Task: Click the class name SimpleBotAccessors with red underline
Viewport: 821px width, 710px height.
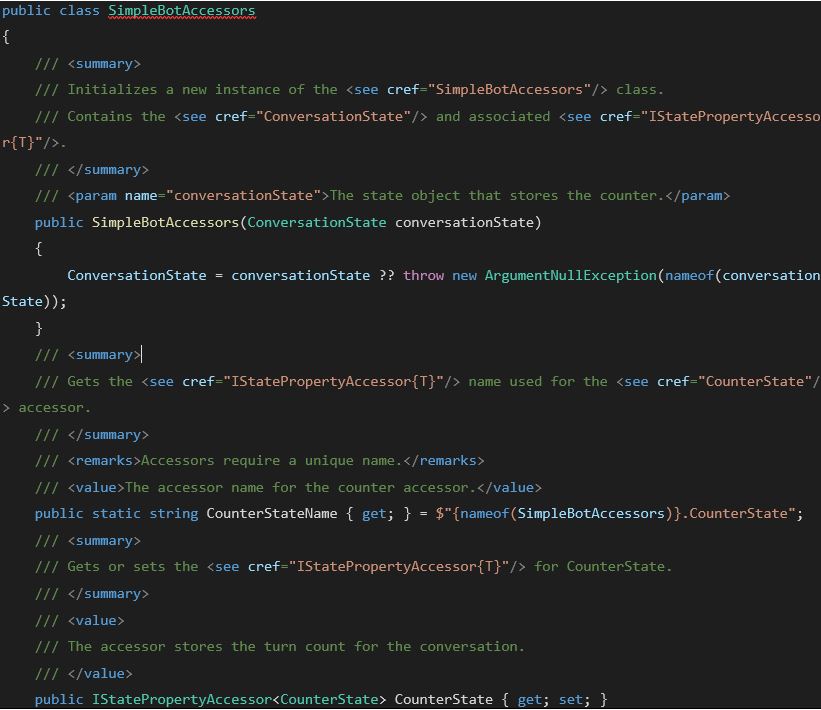Action: (x=182, y=10)
